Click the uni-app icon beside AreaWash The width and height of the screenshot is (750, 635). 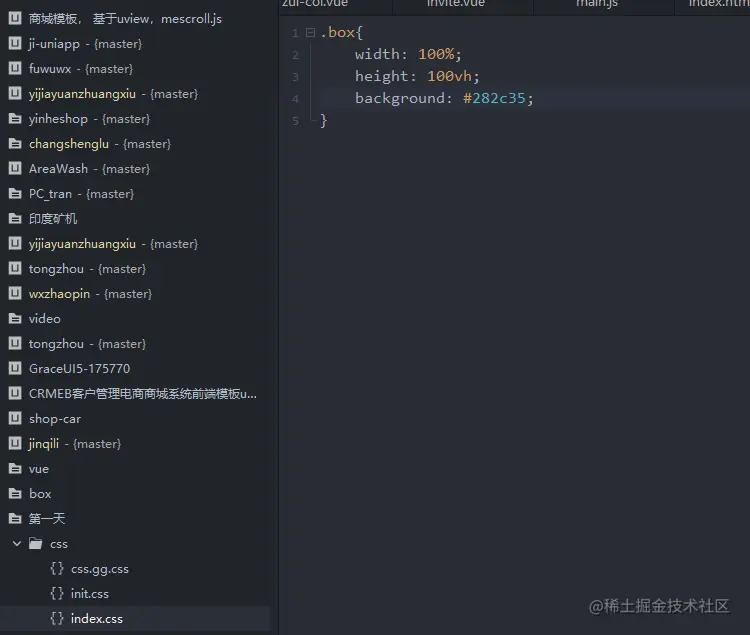point(15,168)
